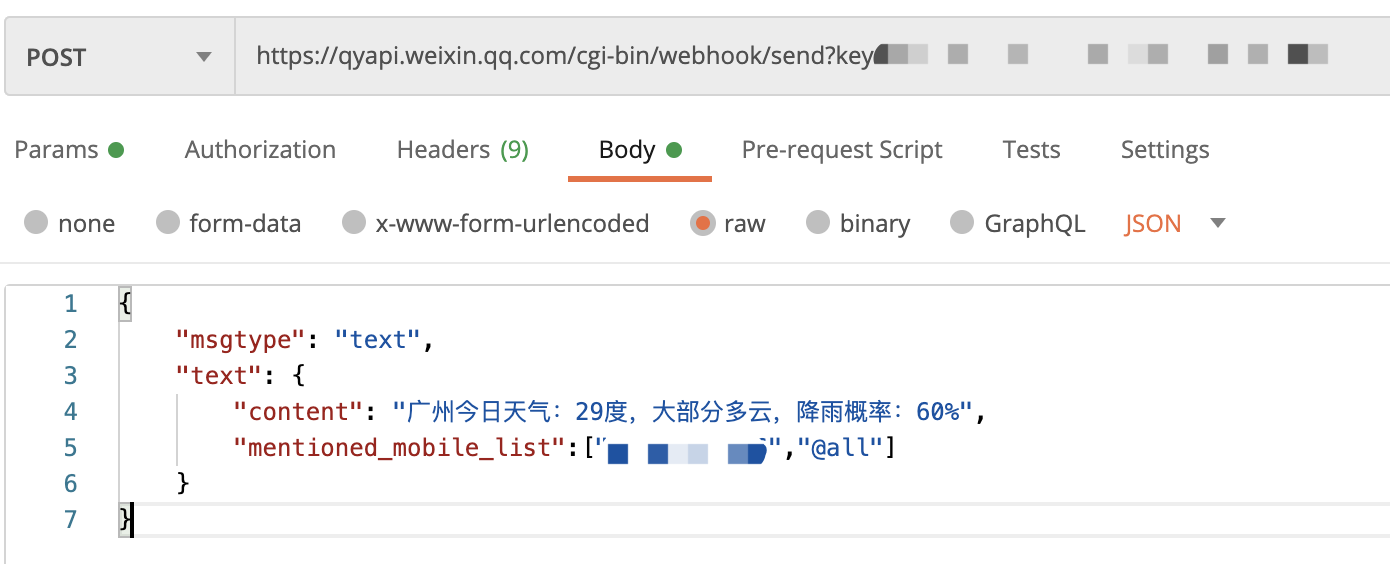1390x564 pixels.
Task: Select the raw radio button
Action: (x=703, y=223)
